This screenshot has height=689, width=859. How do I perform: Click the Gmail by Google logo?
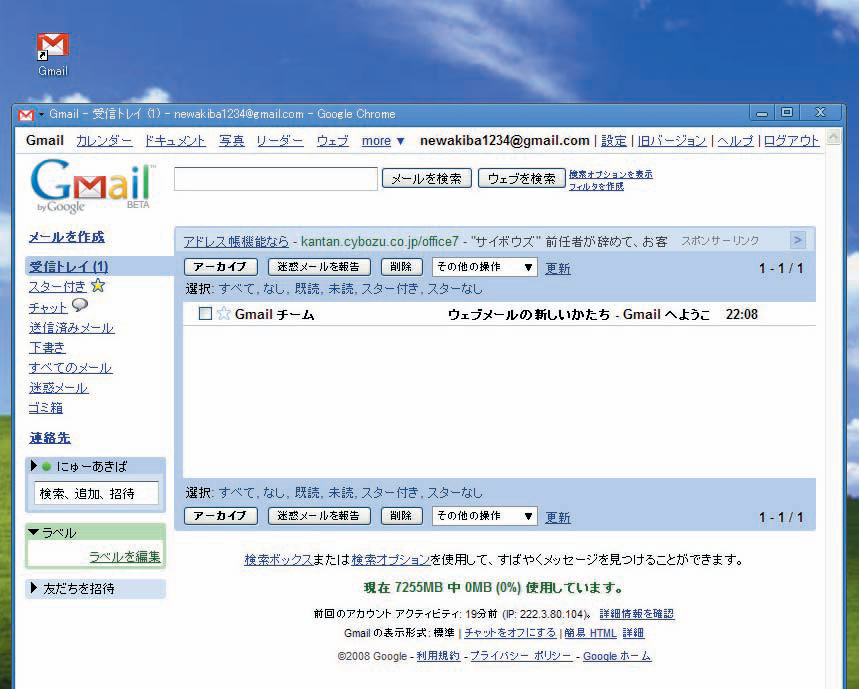click(92, 186)
